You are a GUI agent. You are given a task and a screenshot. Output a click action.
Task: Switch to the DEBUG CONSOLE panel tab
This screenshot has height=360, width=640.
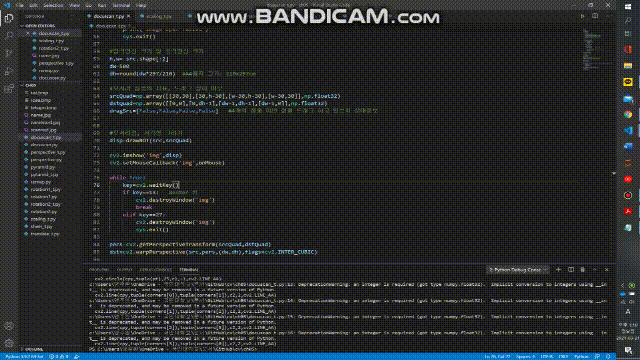[156, 270]
